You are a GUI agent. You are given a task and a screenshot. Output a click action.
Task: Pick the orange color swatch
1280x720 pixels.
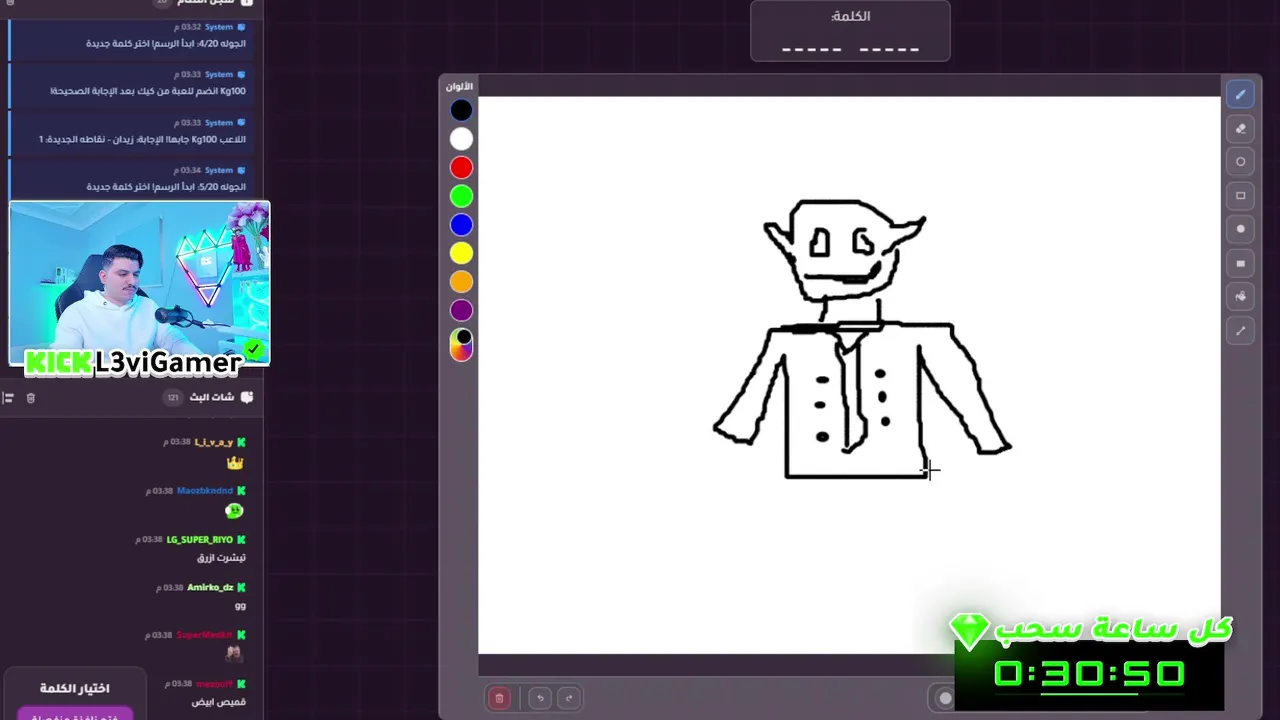pos(461,282)
